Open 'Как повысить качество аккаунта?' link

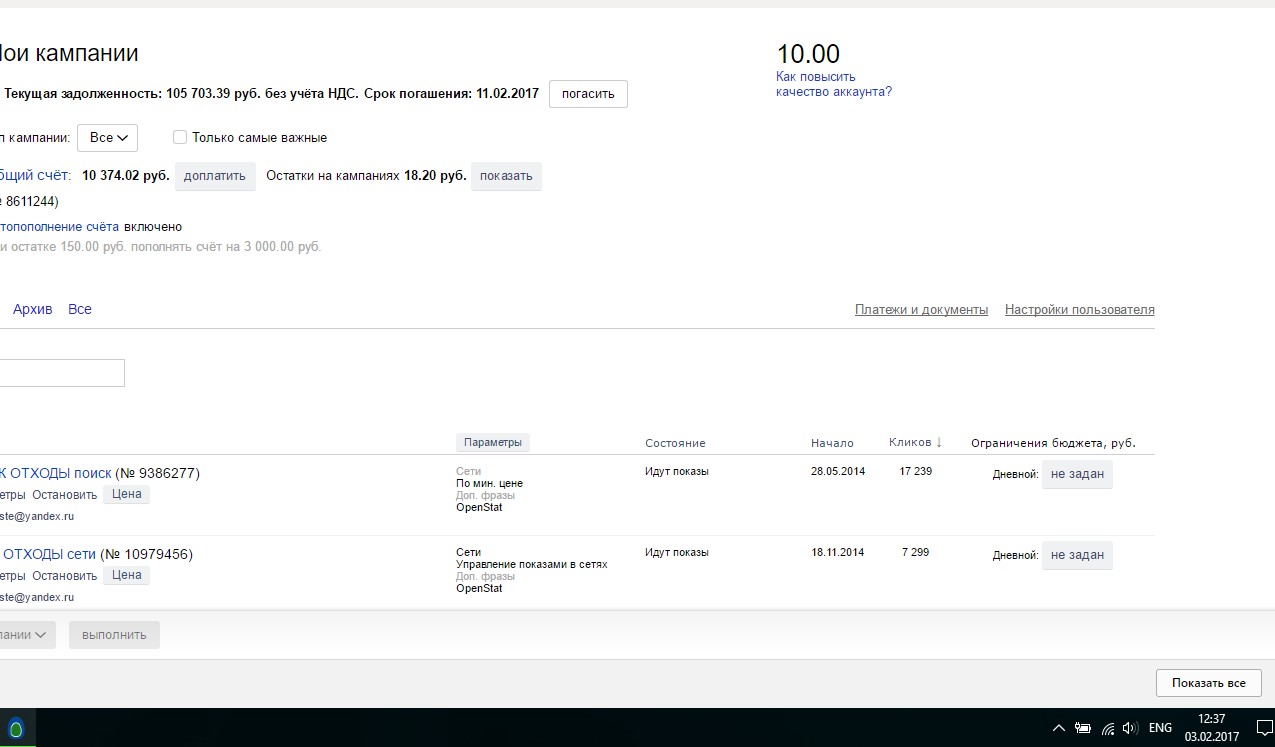coord(834,84)
